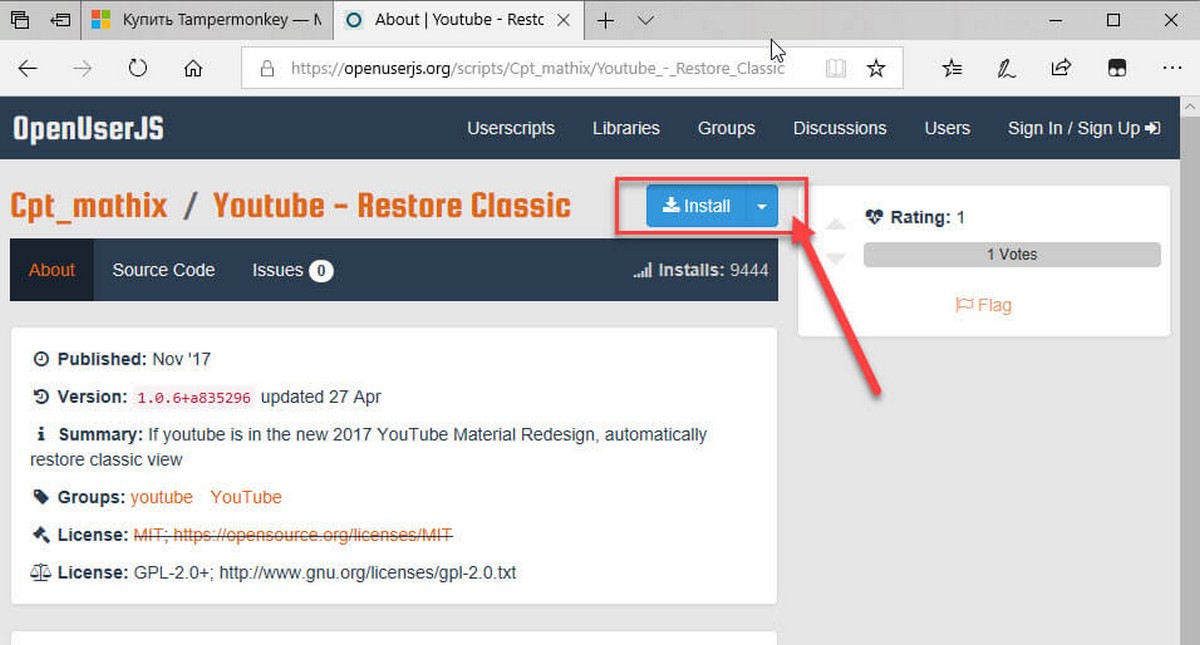Open the Libraries nav item
The image size is (1200, 645).
(x=626, y=128)
